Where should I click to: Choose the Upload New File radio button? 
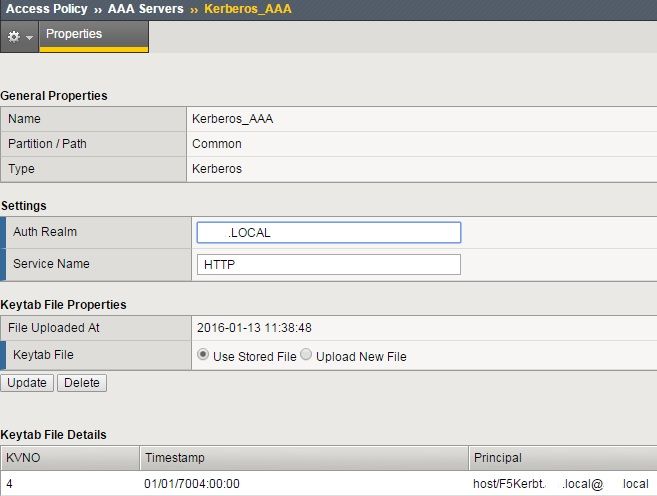click(307, 355)
